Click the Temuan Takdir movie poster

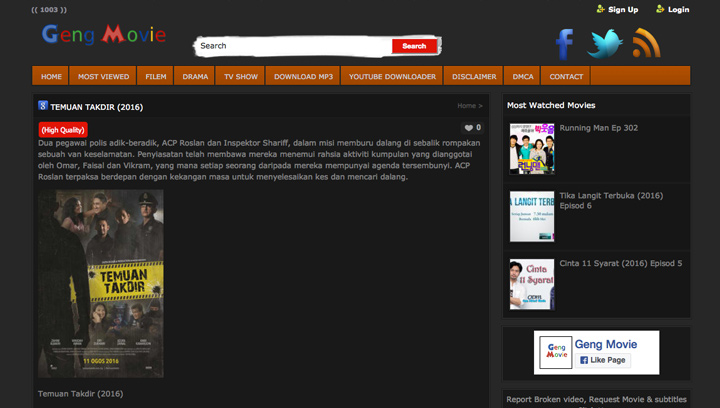pyautogui.click(x=101, y=283)
